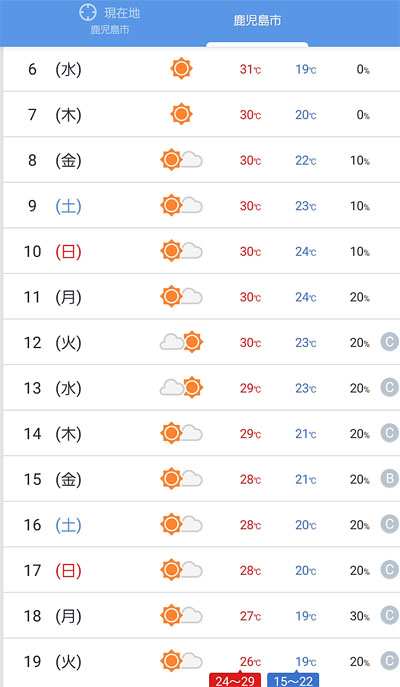Tap the sunny icon for day 6
Screen dimensions: 400x687
pos(181,69)
